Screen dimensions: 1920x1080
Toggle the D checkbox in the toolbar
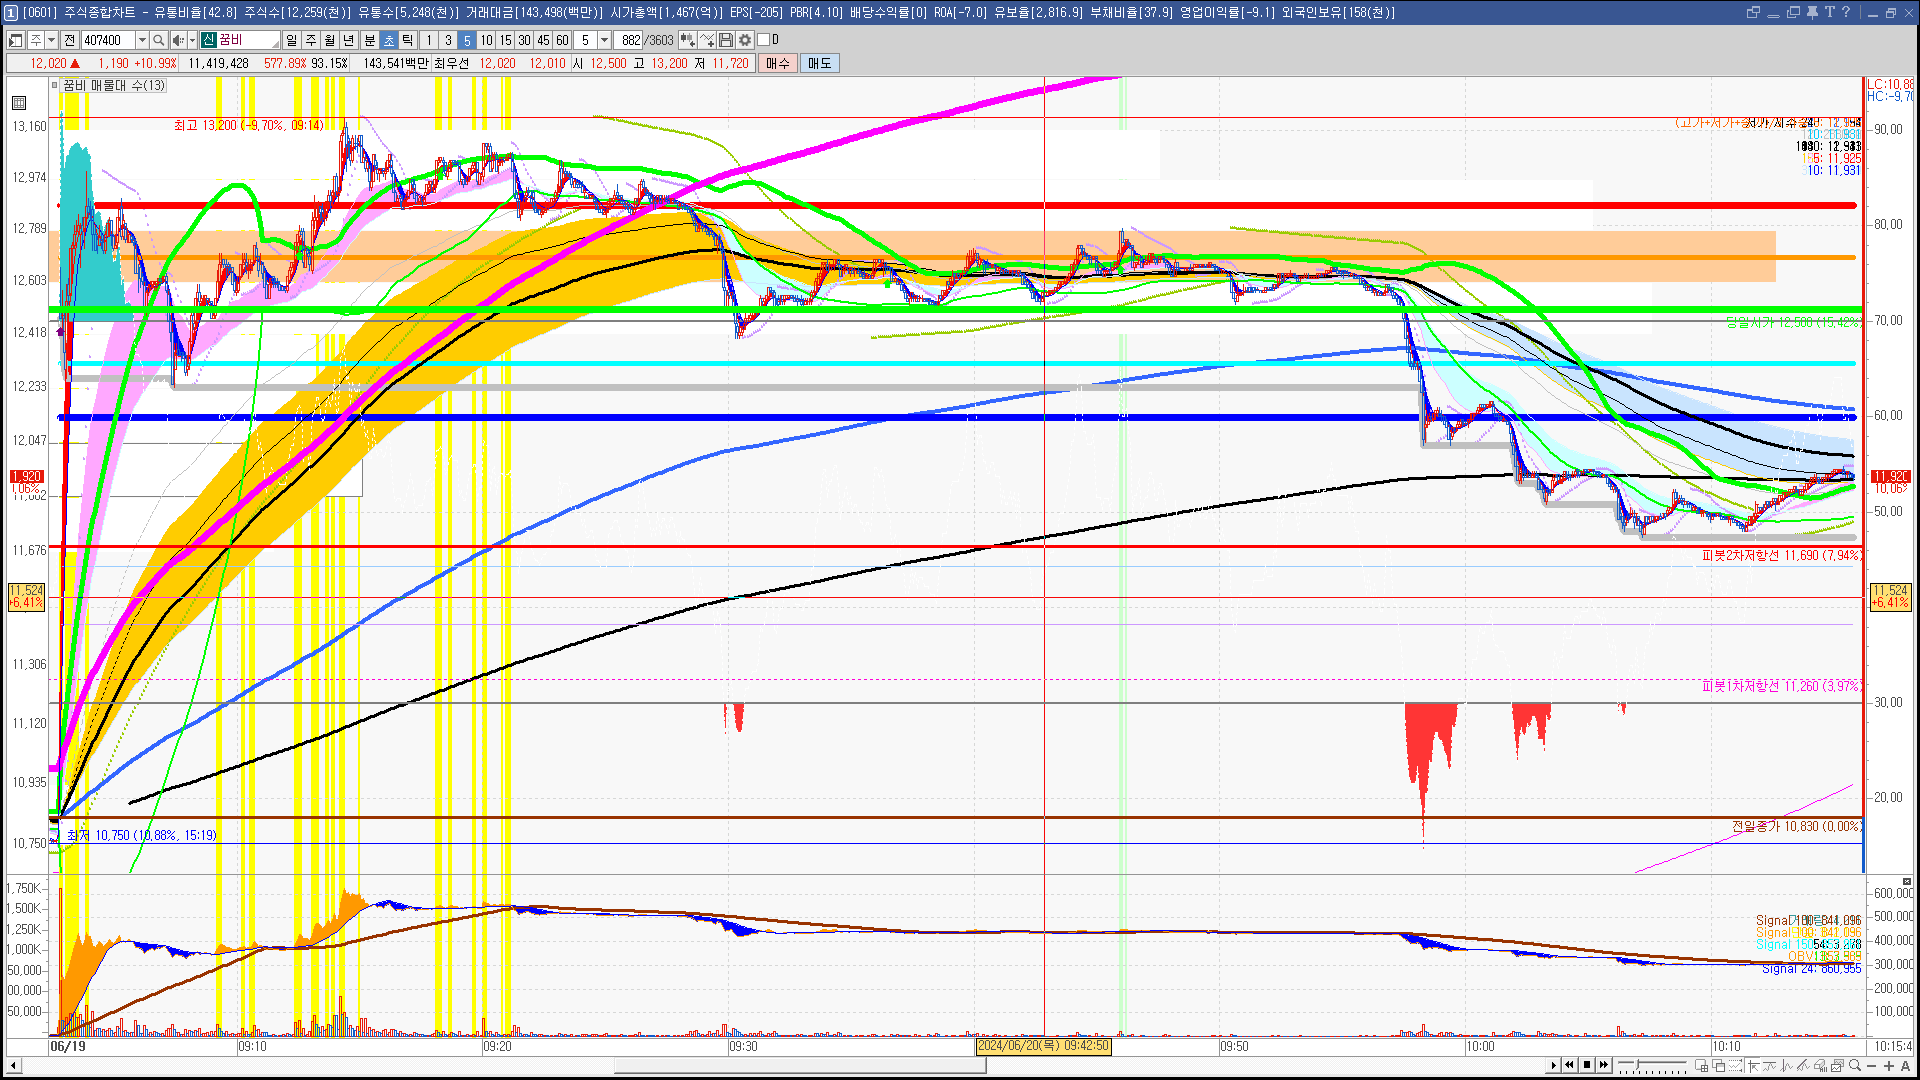tap(763, 40)
